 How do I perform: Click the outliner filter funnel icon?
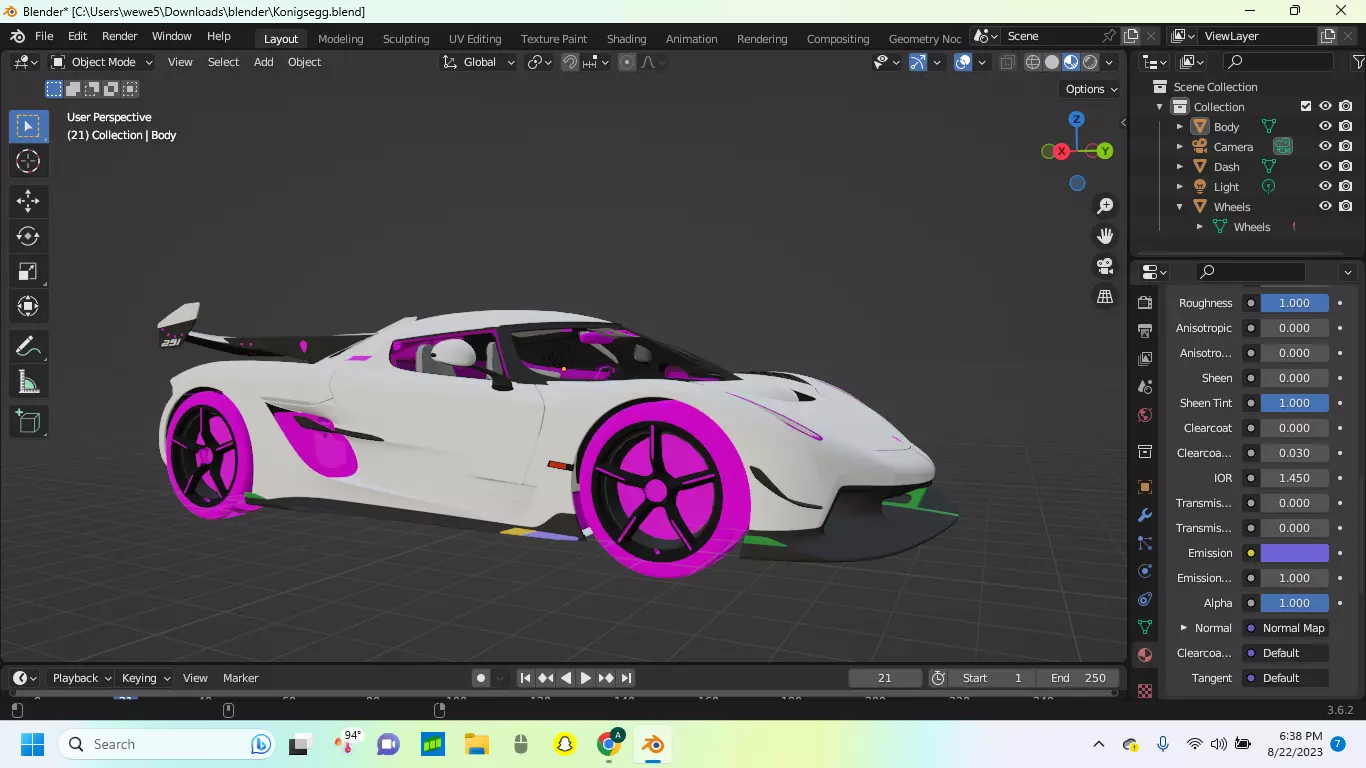(1358, 62)
